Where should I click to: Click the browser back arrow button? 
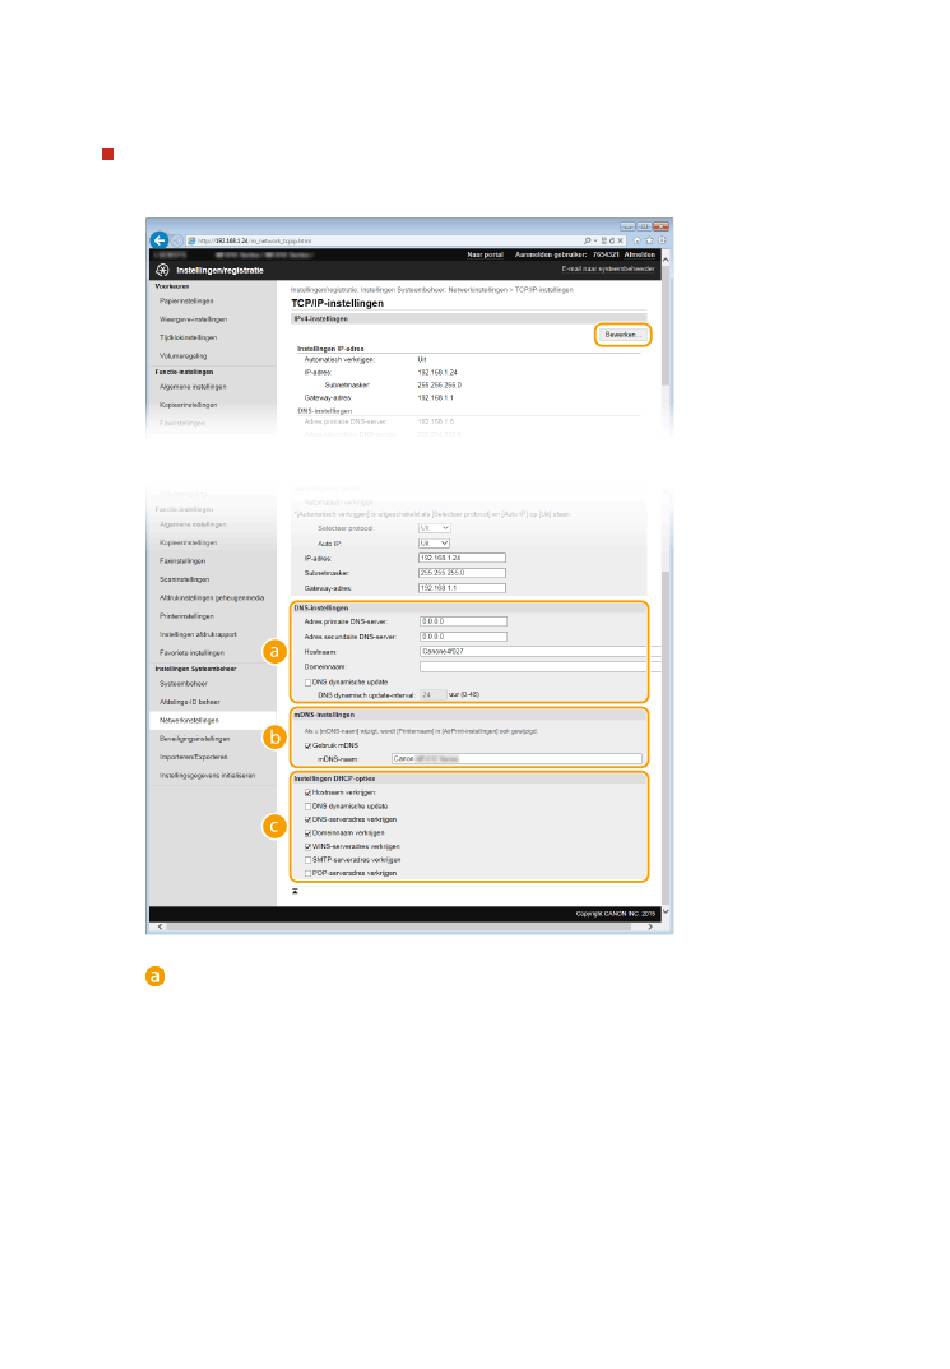(158, 240)
